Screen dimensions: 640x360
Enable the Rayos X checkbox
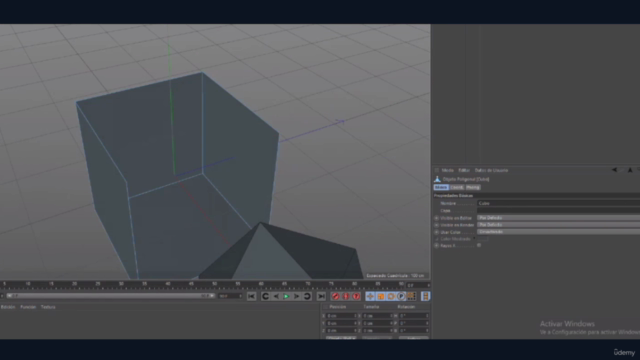point(479,245)
